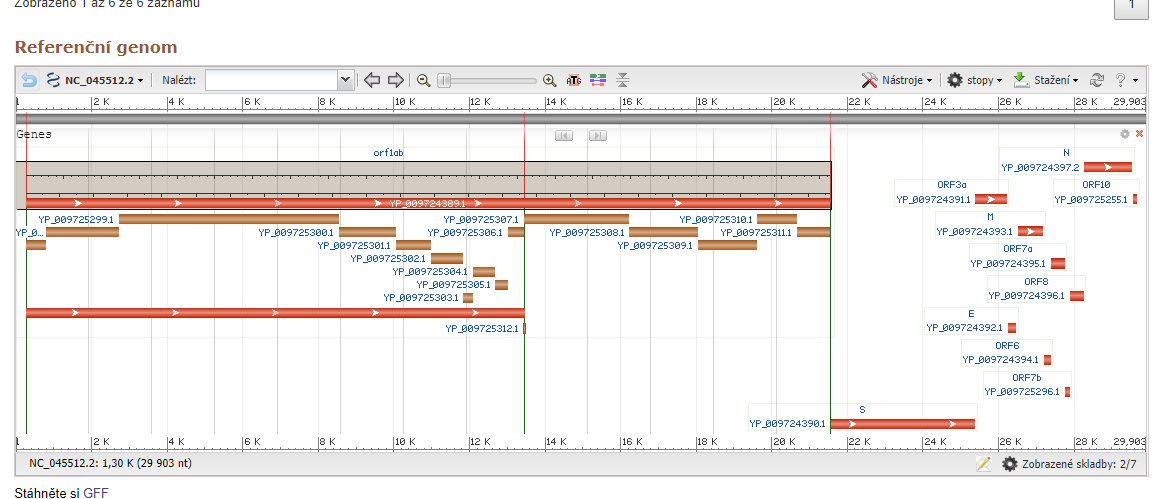1170x499 pixels.
Task: Open the feedback note pencil icon
Action: [x=983, y=464]
